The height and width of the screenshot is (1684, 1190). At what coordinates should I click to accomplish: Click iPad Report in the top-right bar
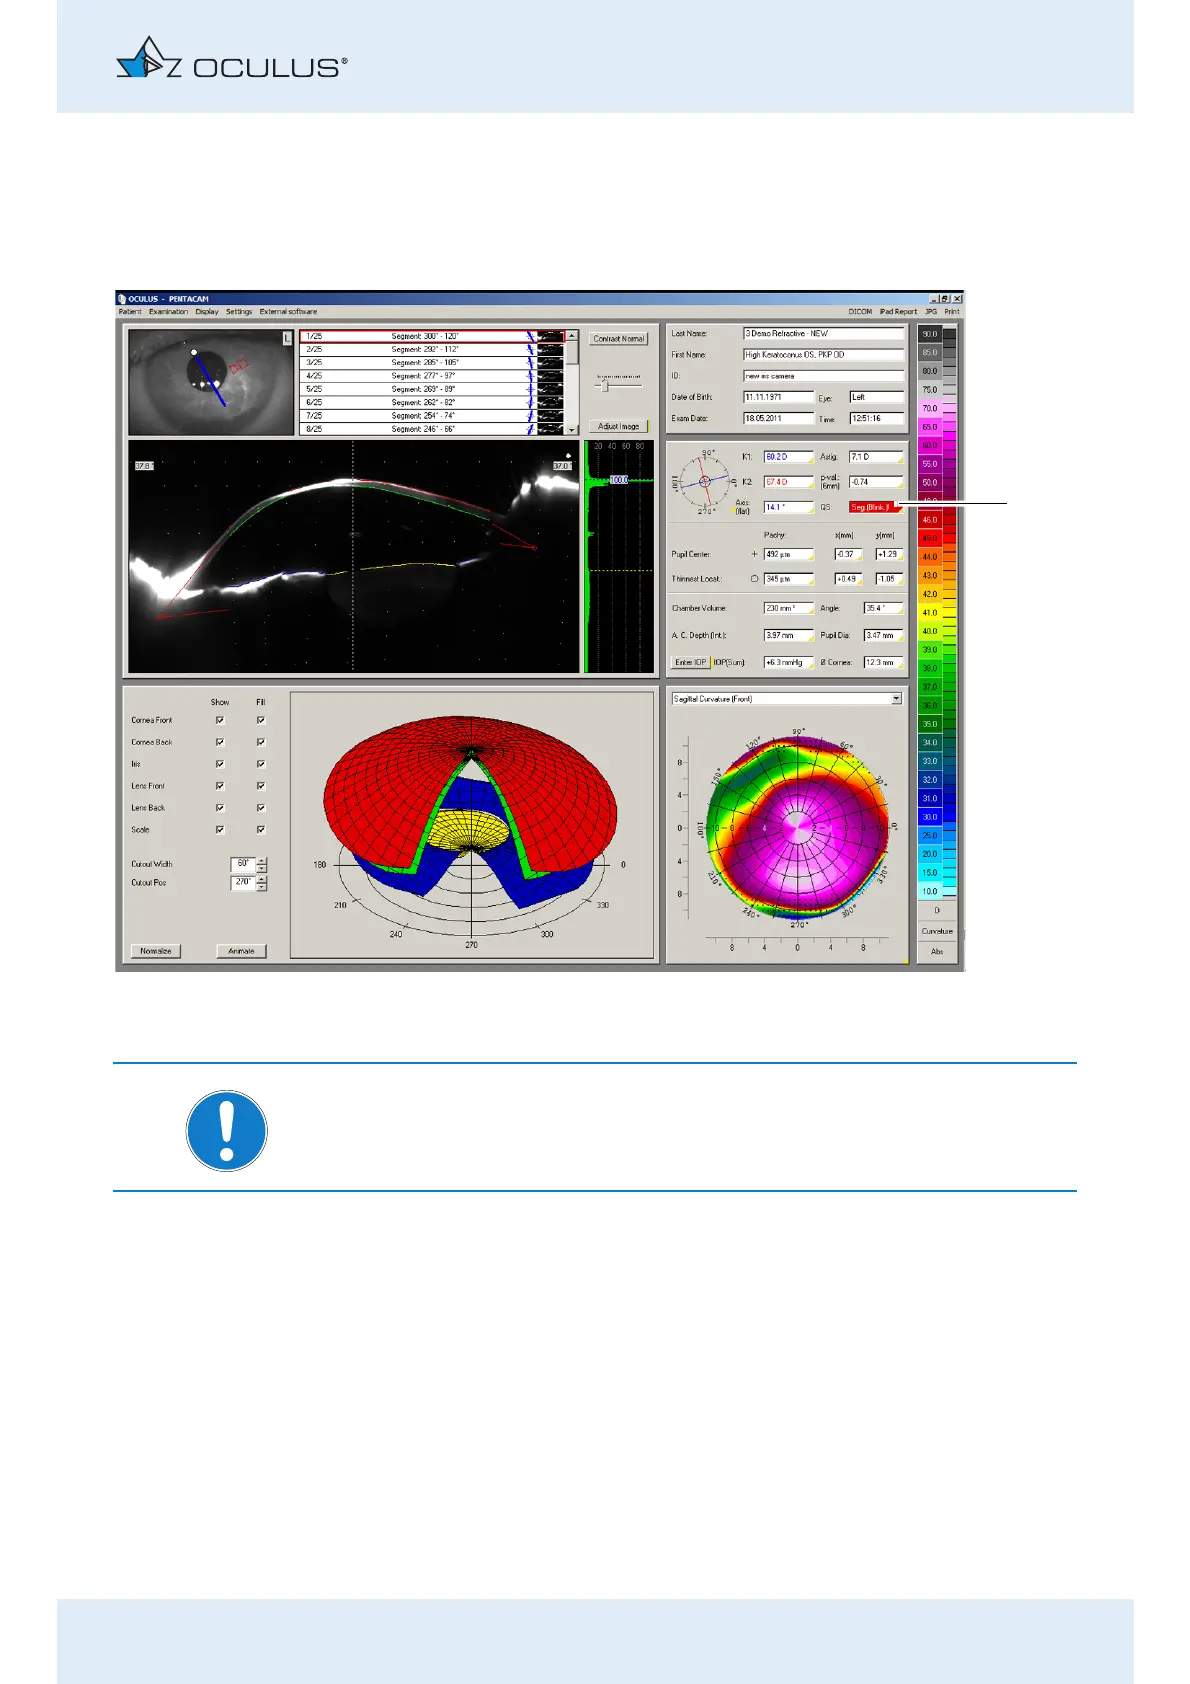(898, 312)
